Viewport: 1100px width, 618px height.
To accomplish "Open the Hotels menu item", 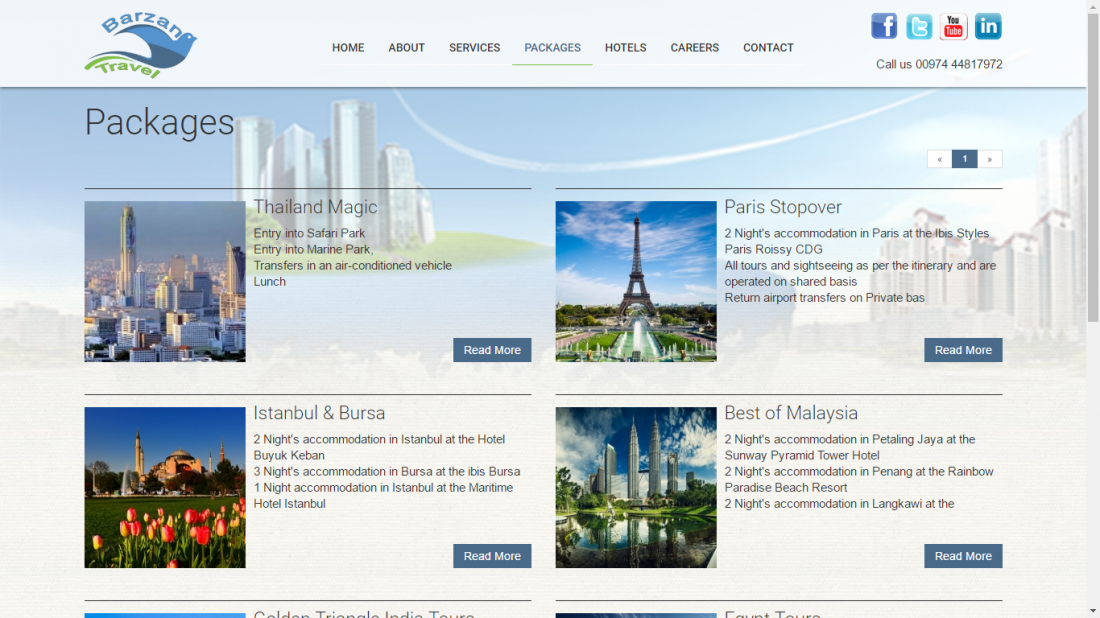I will 625,48.
